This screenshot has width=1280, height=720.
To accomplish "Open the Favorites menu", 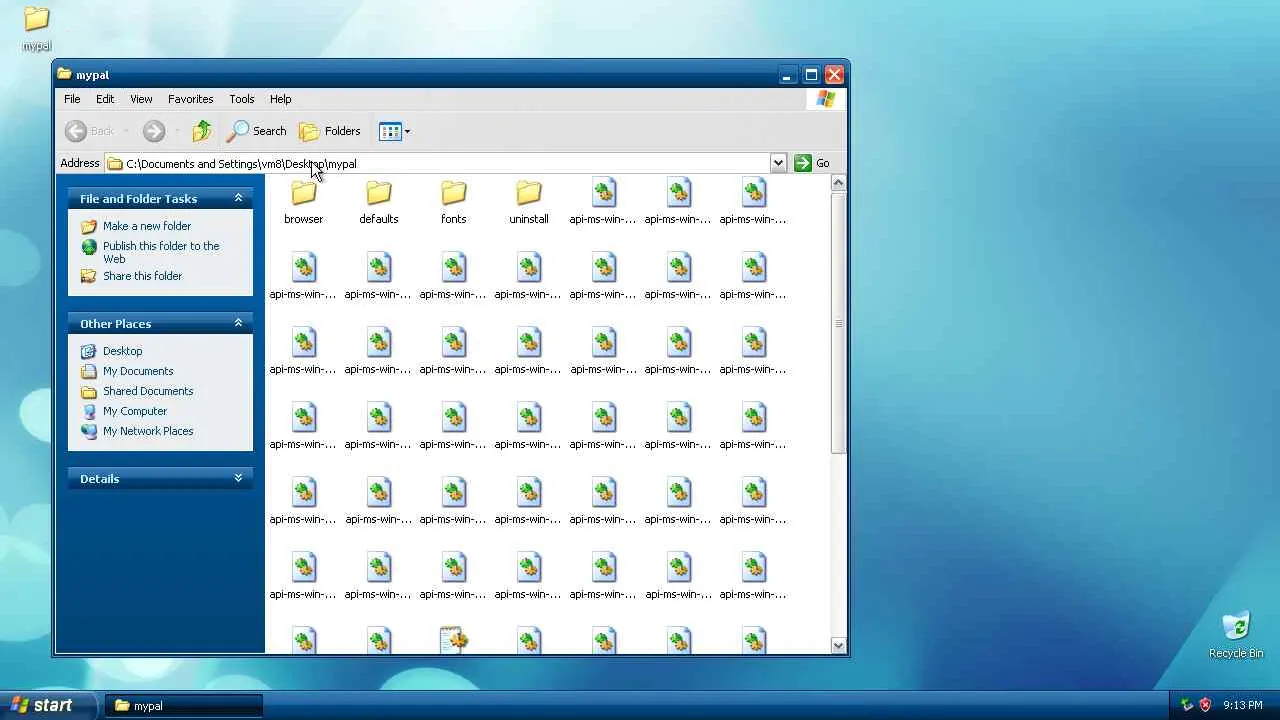I will 190,99.
